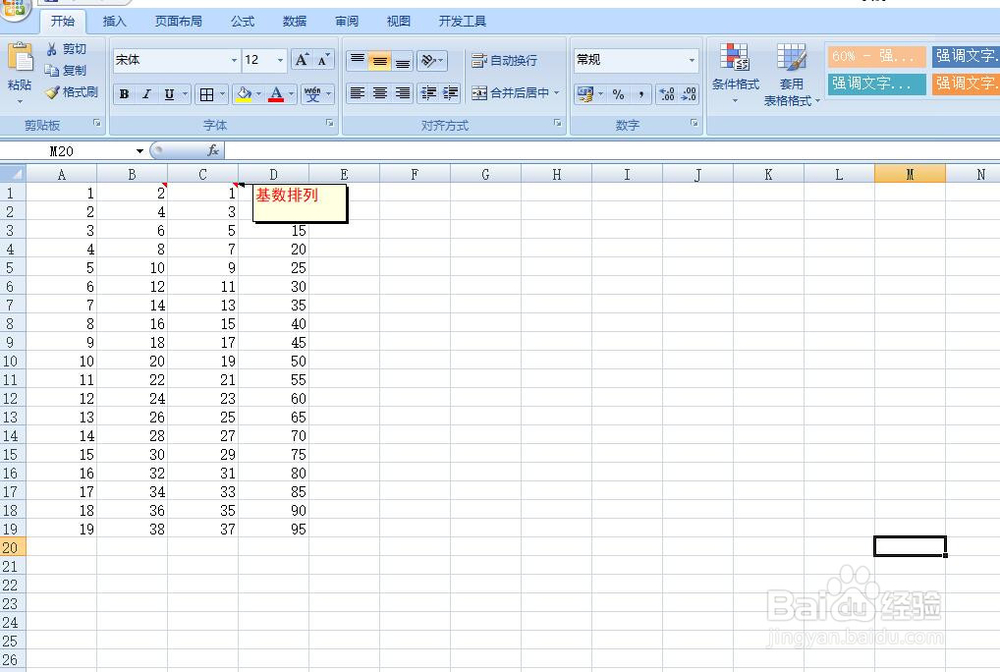Click the Paste clipboard icon
1000x672 pixels.
pyautogui.click(x=20, y=59)
